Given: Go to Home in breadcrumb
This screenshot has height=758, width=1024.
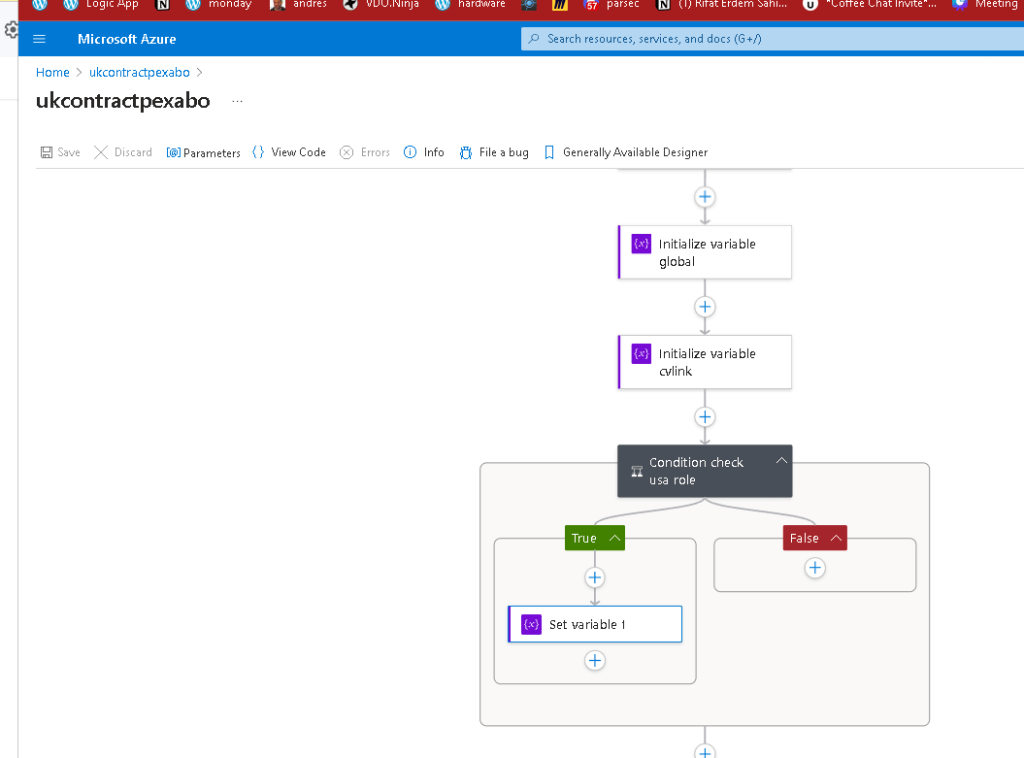Looking at the screenshot, I should 52,72.
